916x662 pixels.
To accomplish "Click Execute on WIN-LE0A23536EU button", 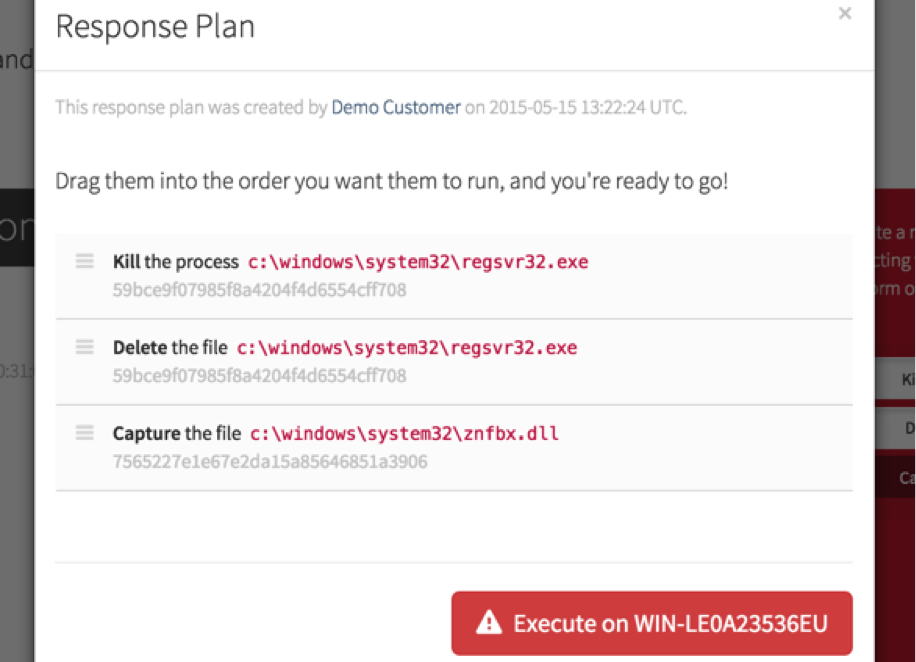I will click(x=652, y=623).
